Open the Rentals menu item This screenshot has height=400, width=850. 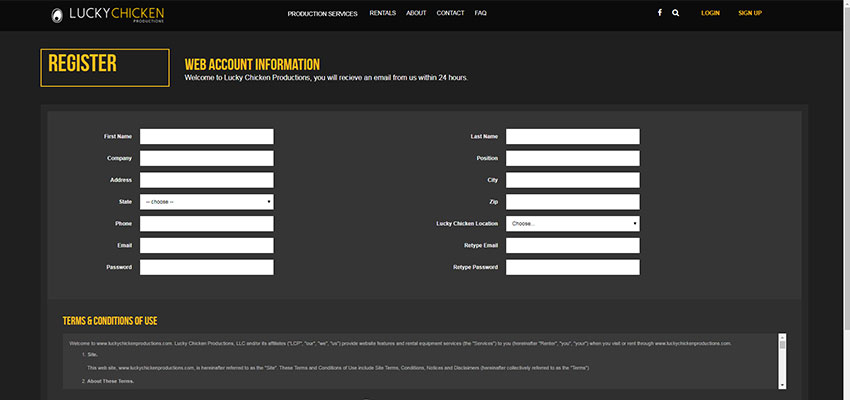383,13
